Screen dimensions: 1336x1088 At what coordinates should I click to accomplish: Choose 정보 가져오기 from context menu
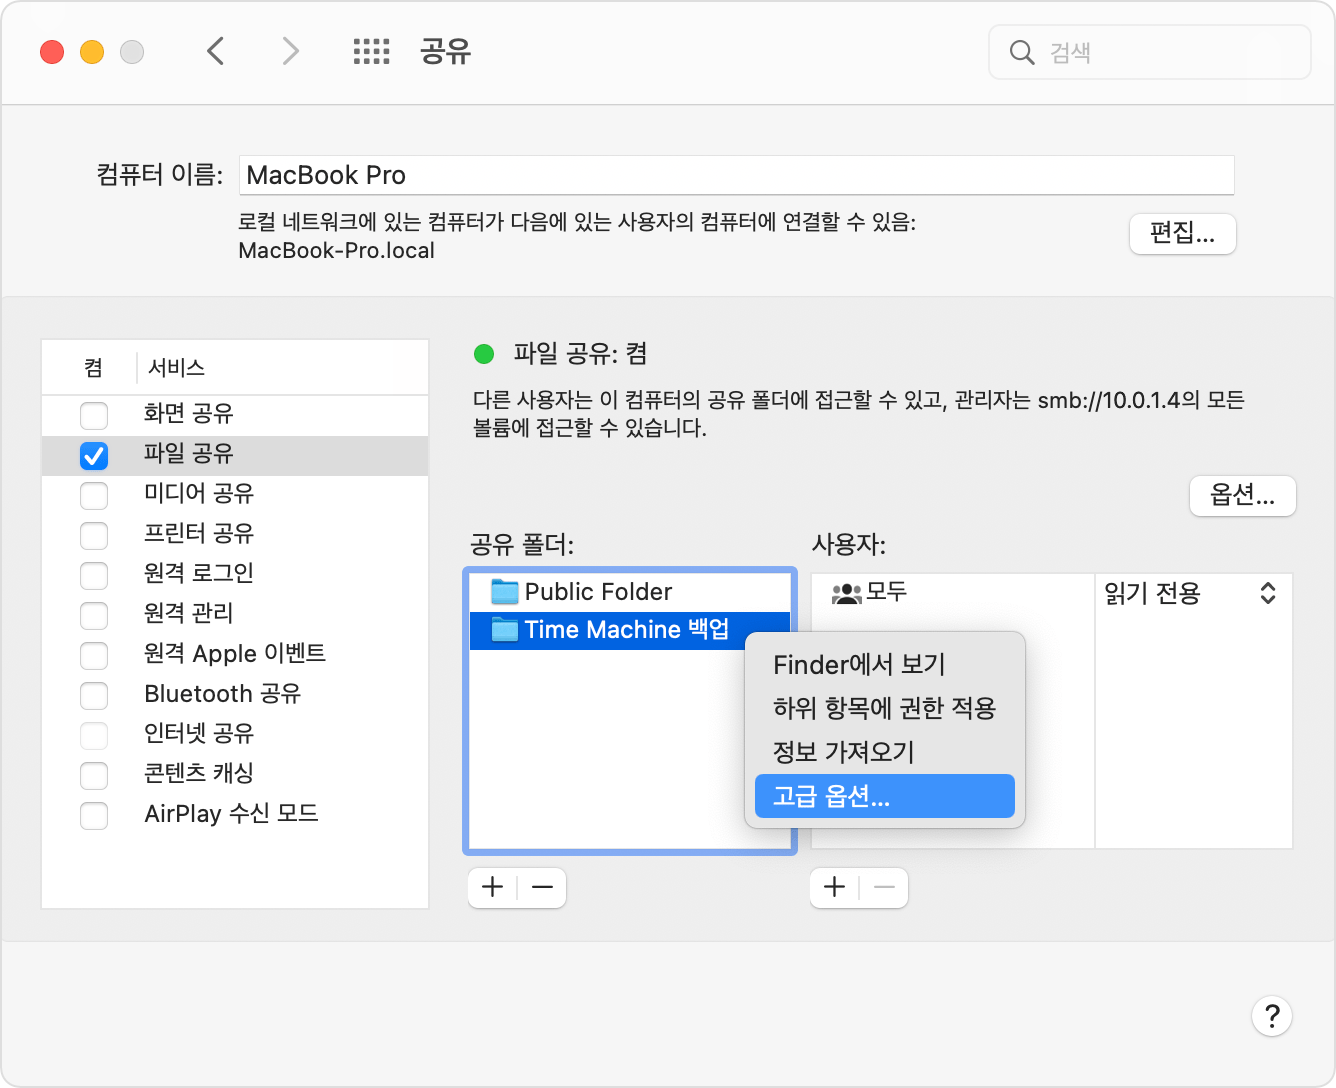pyautogui.click(x=885, y=752)
